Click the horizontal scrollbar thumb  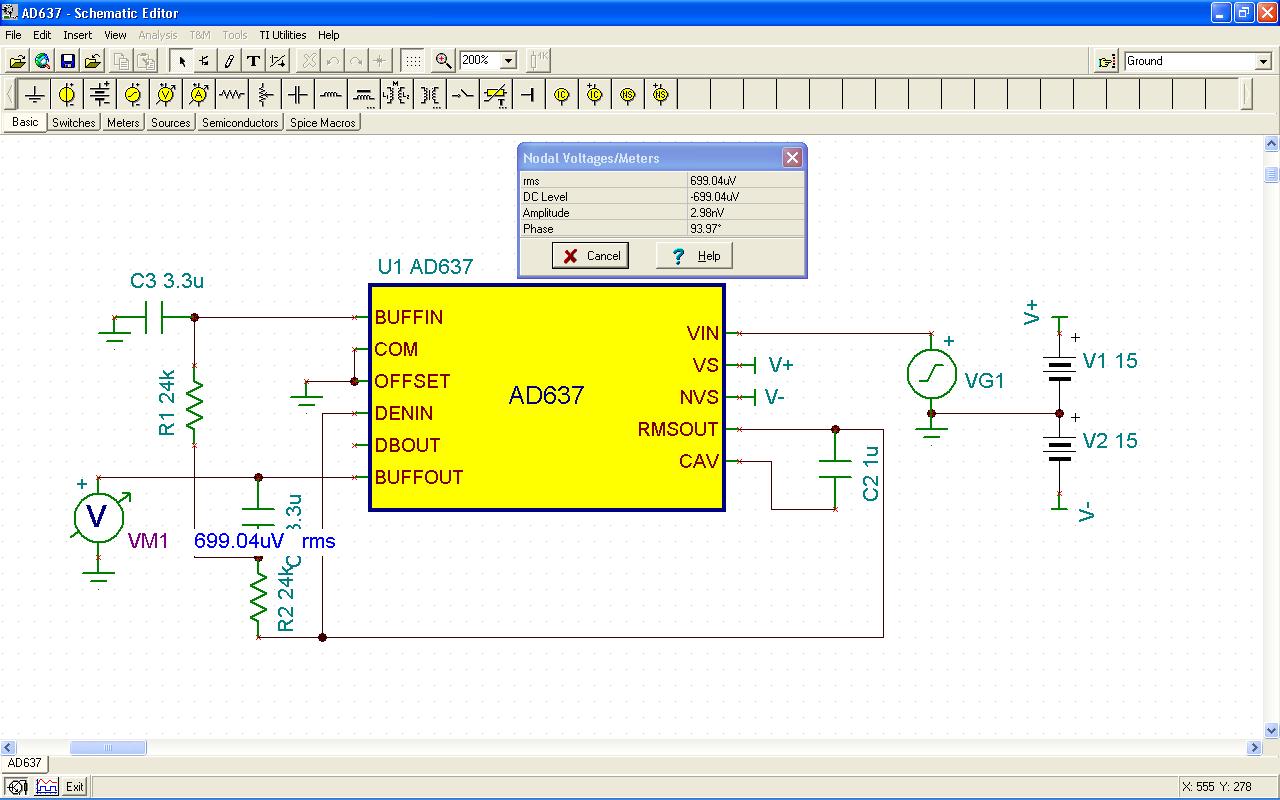click(x=108, y=748)
